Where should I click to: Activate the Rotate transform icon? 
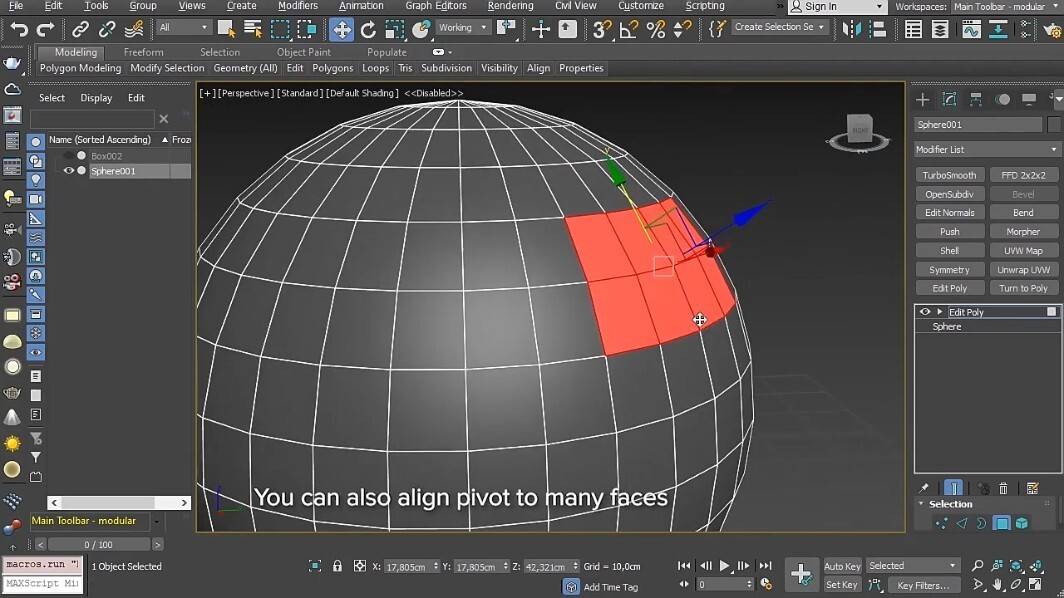click(367, 27)
